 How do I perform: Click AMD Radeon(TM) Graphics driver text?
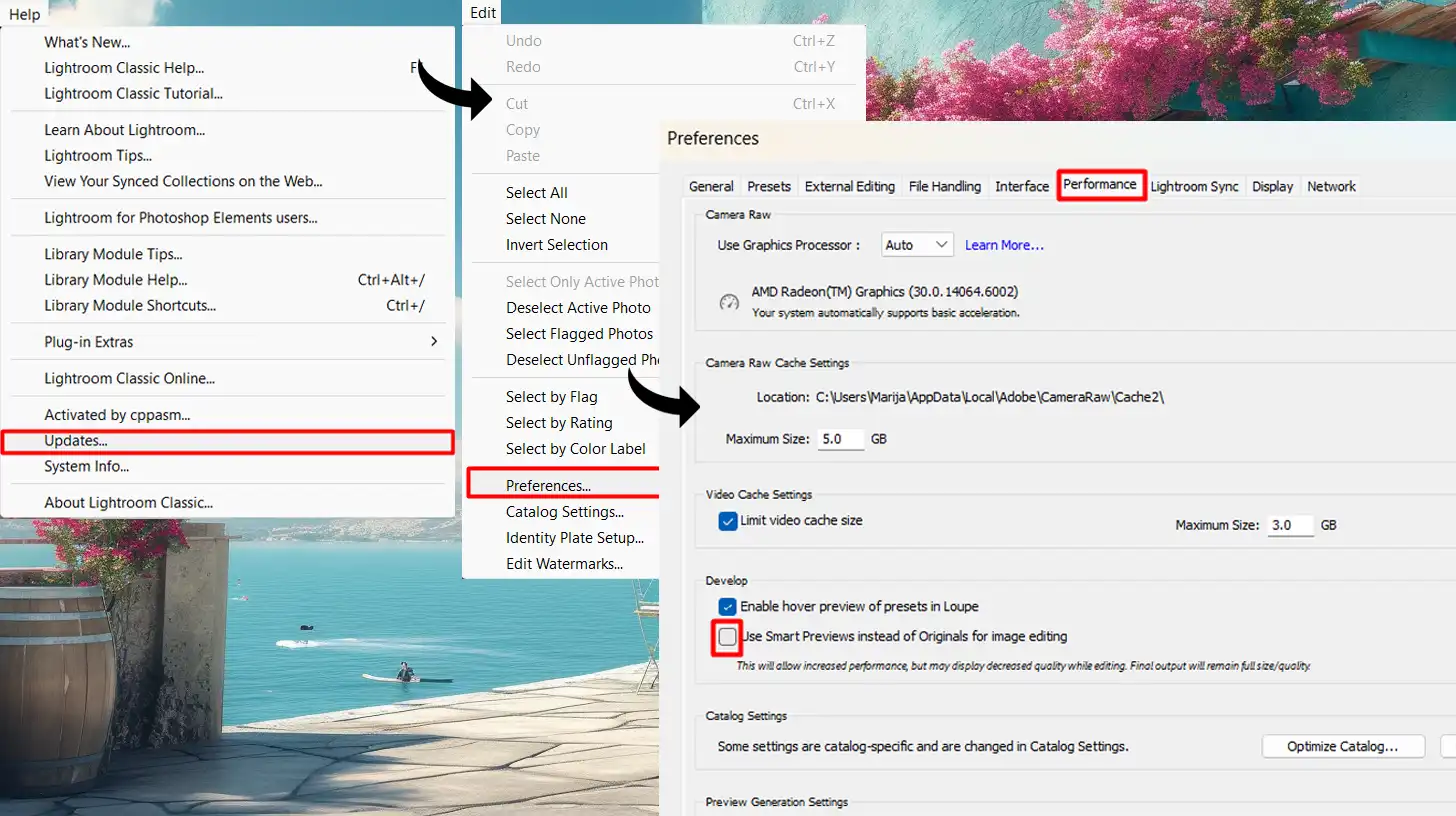pyautogui.click(x=884, y=292)
